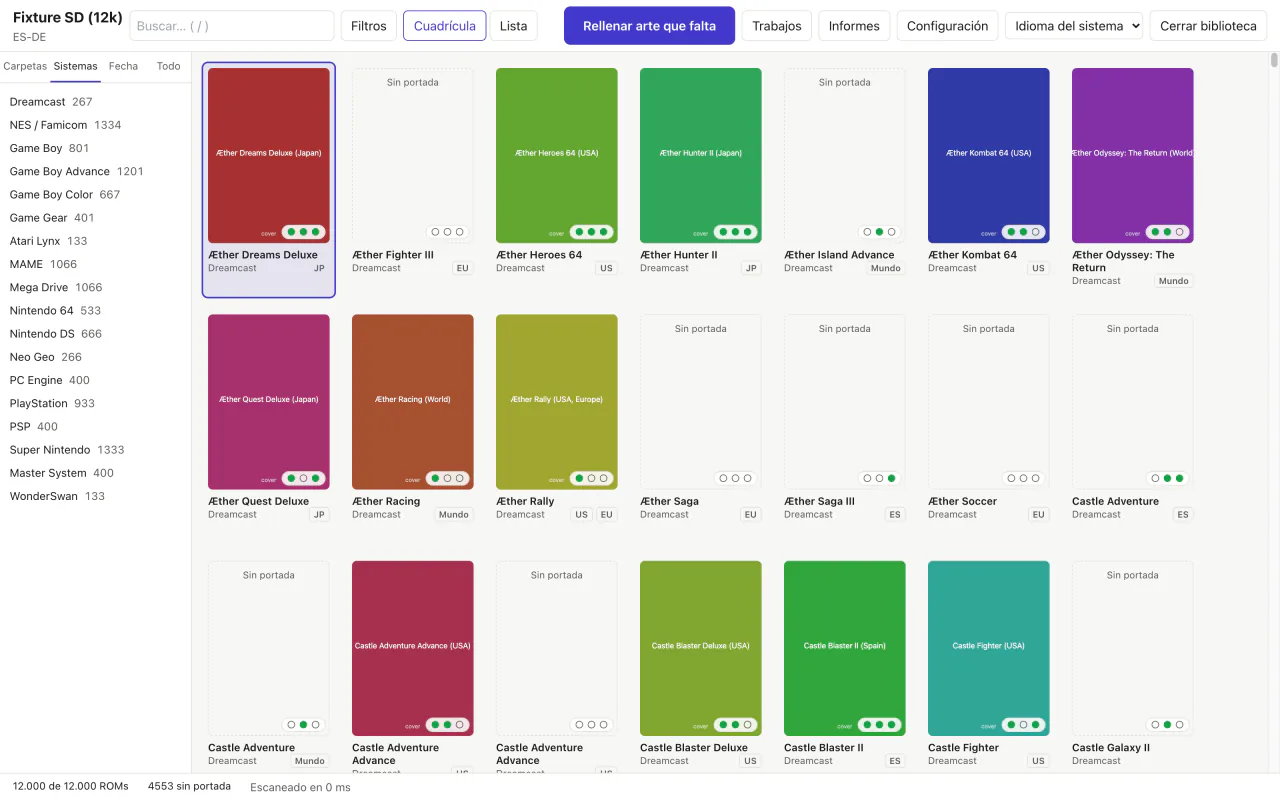Select the Æther Heroes 64 cover
This screenshot has height=800, width=1280.
pos(557,155)
